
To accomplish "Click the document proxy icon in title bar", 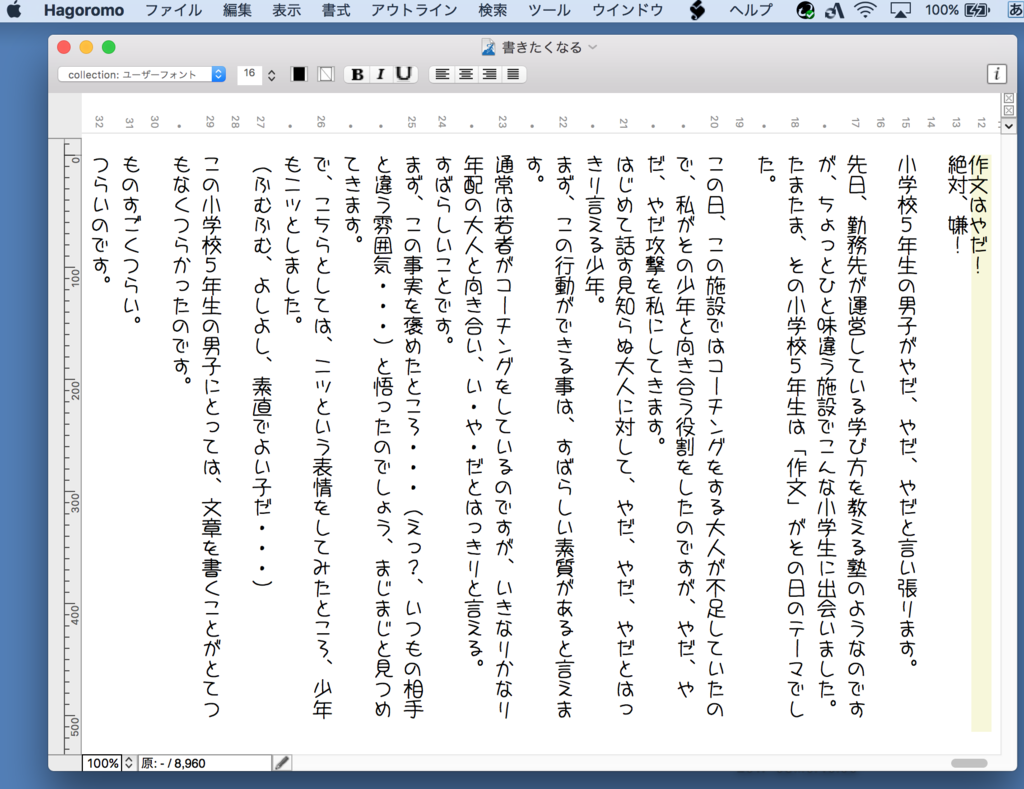I will point(488,47).
